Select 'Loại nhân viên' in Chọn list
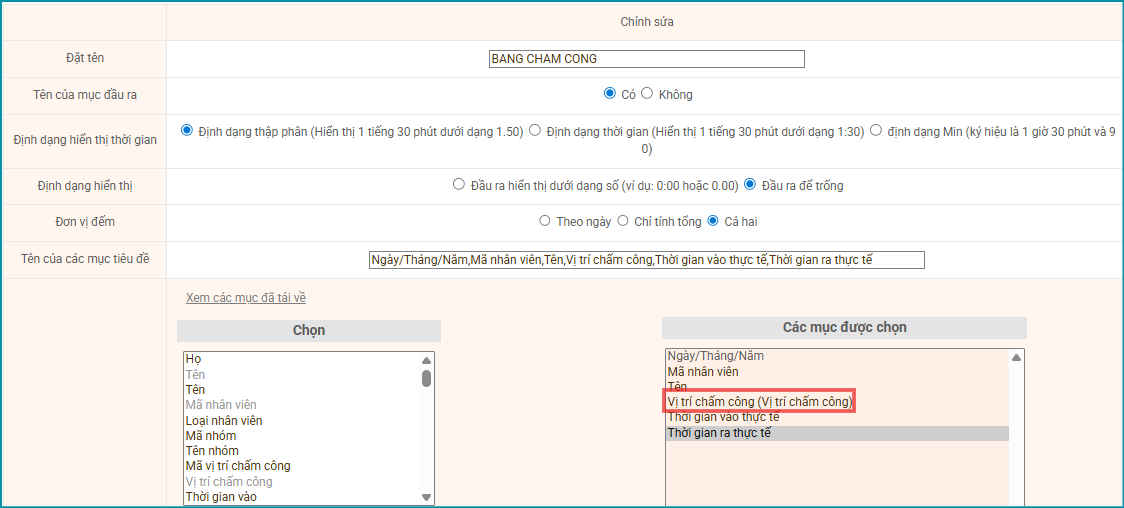The height and width of the screenshot is (508, 1124). (x=224, y=421)
